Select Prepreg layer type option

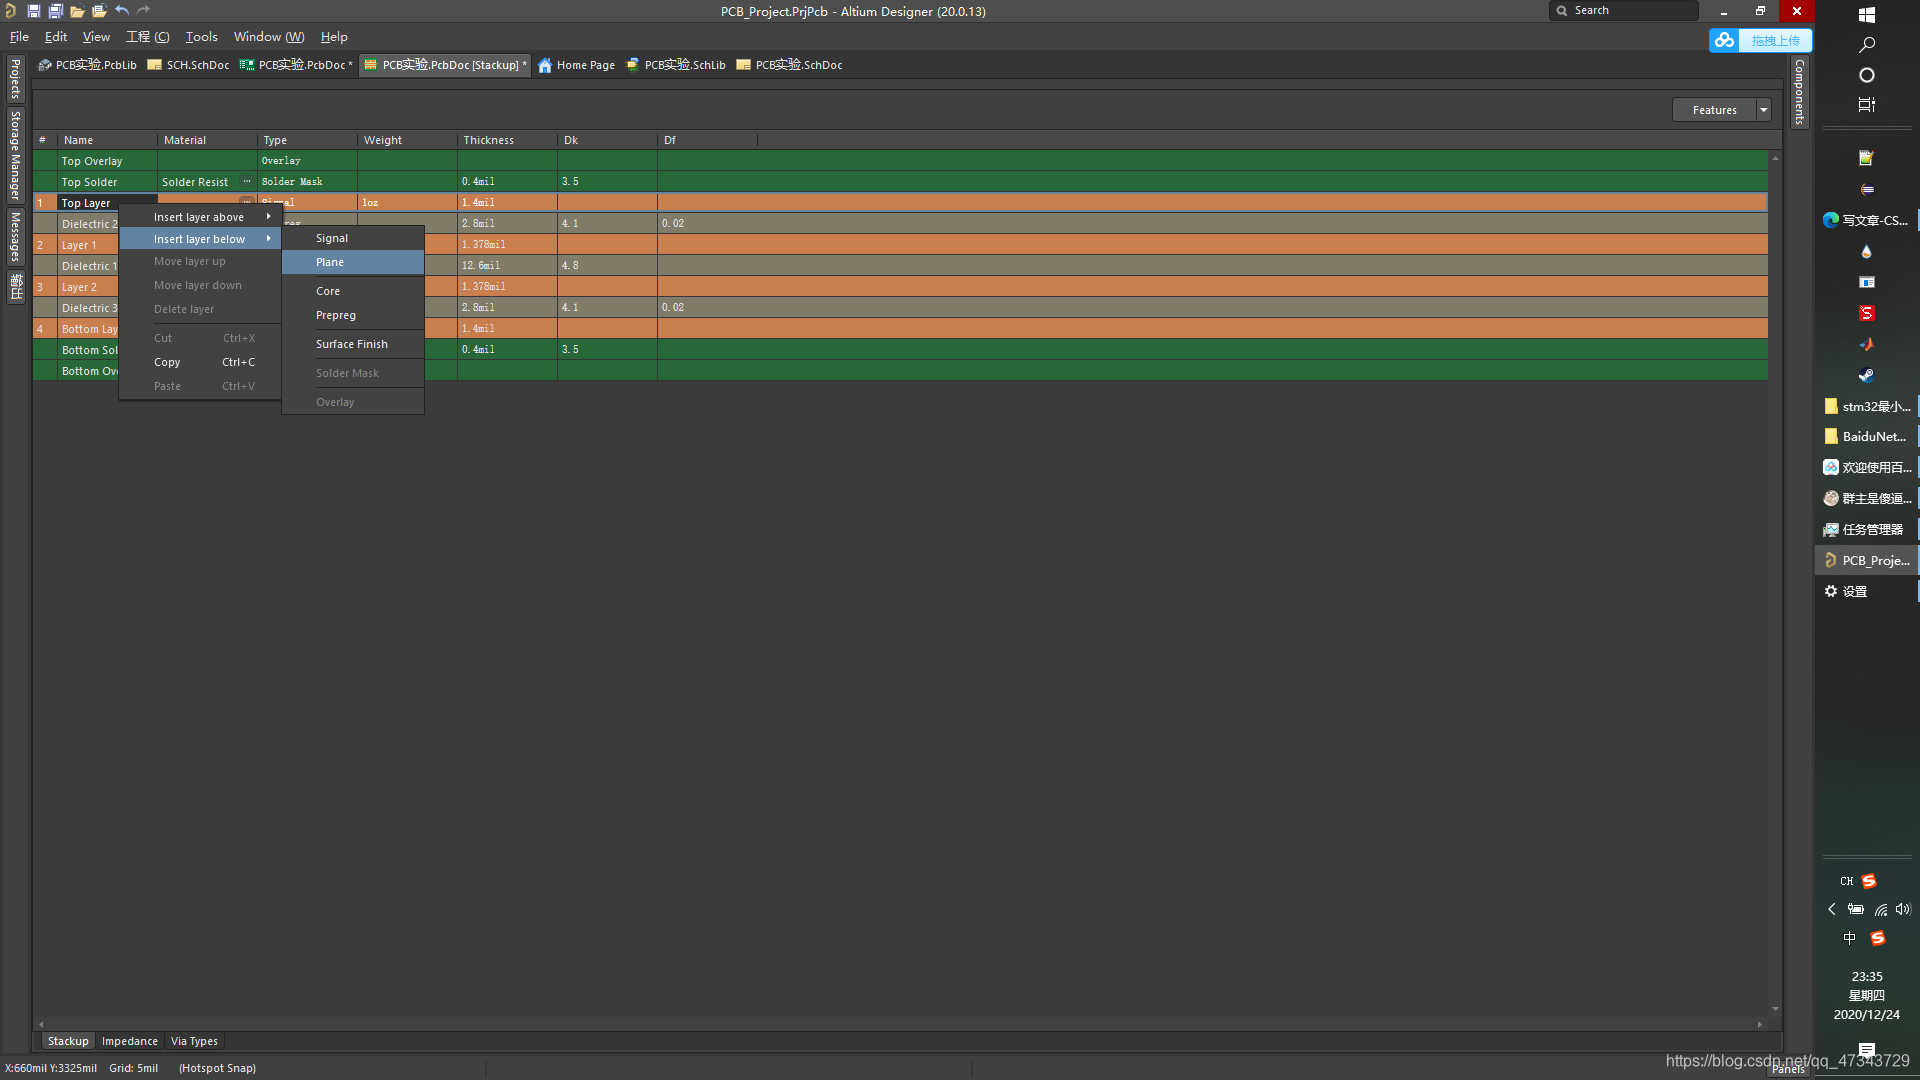coord(335,314)
